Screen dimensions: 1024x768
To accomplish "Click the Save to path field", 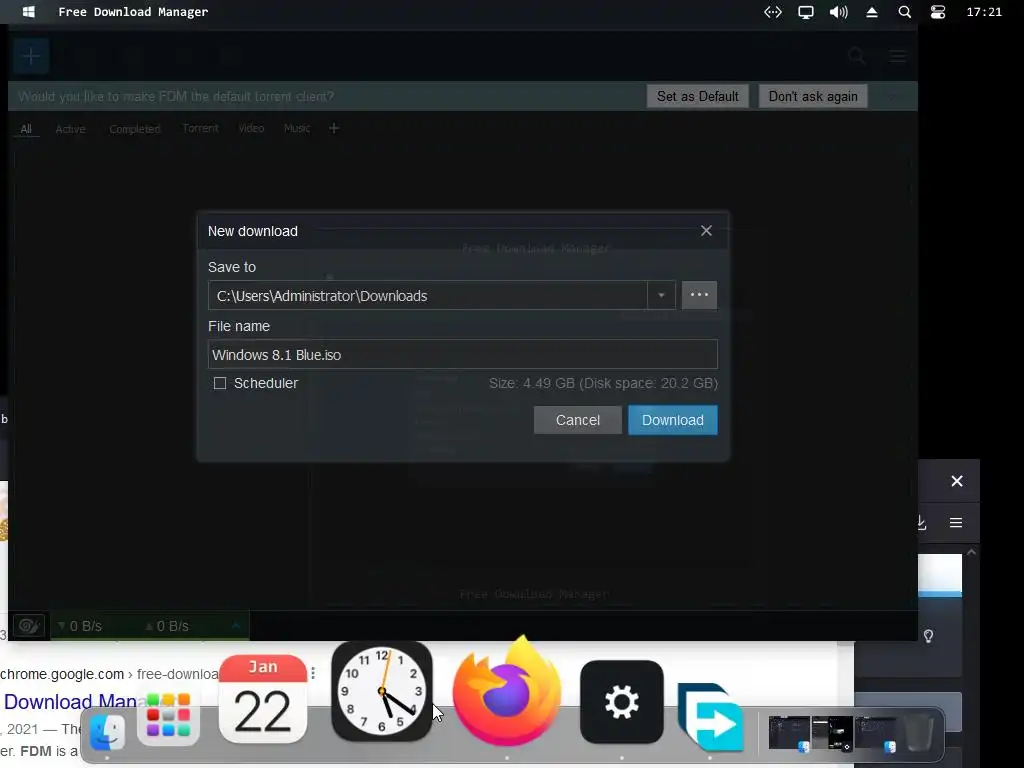I will pyautogui.click(x=428, y=295).
